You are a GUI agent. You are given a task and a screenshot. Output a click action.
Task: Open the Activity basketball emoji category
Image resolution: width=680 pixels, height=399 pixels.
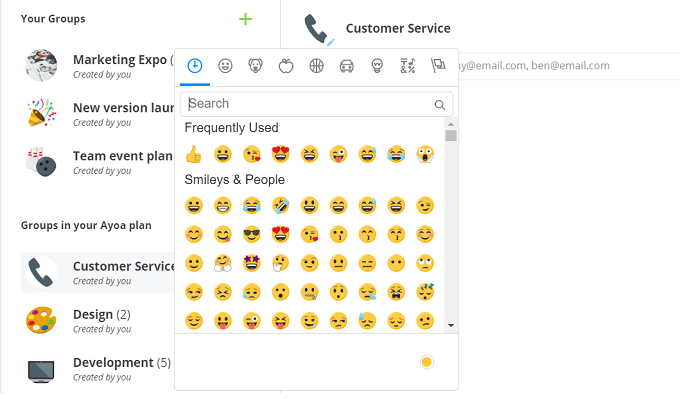(316, 66)
